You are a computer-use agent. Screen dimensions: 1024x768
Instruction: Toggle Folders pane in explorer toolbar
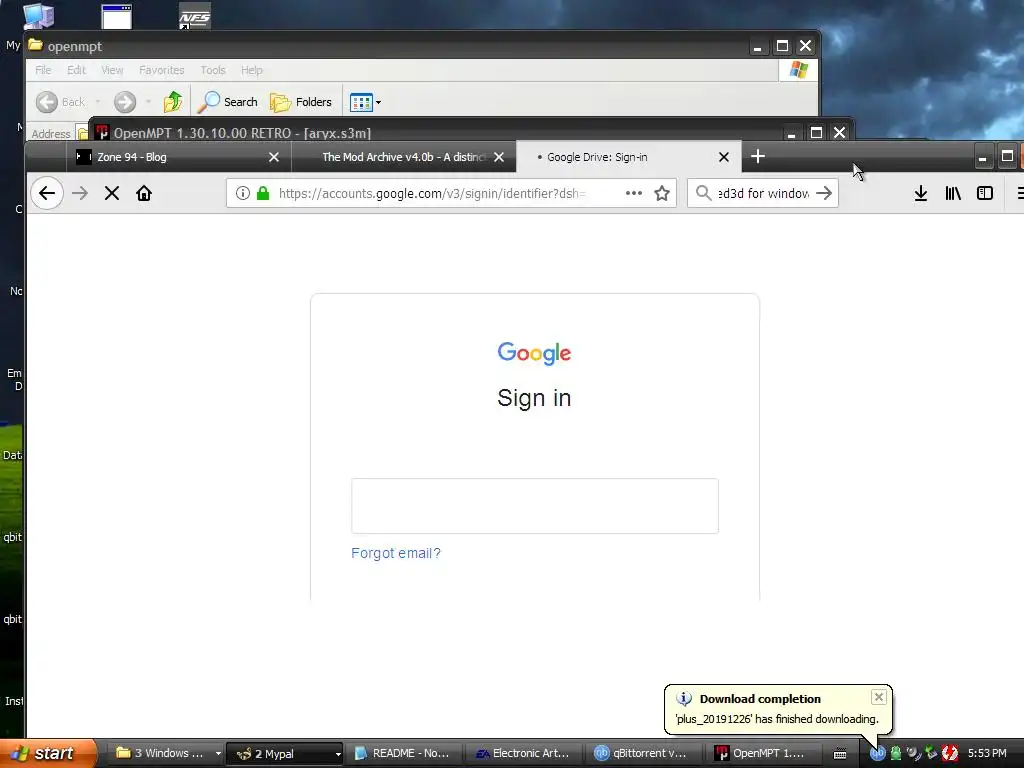300,102
